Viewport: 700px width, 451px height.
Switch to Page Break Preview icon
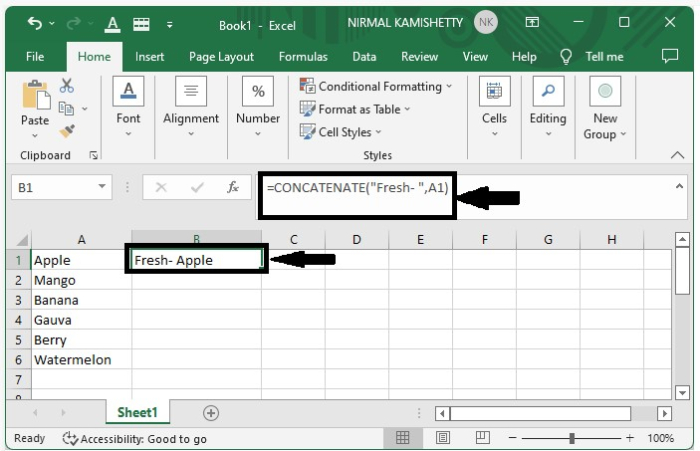pyautogui.click(x=483, y=438)
